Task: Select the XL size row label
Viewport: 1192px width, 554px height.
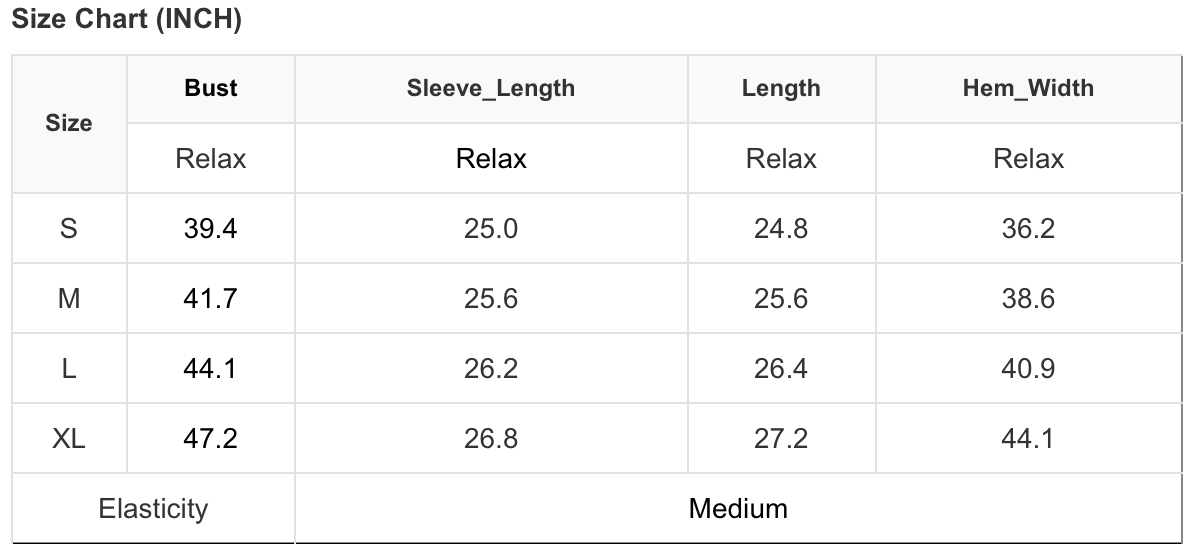Action: pos(68,438)
